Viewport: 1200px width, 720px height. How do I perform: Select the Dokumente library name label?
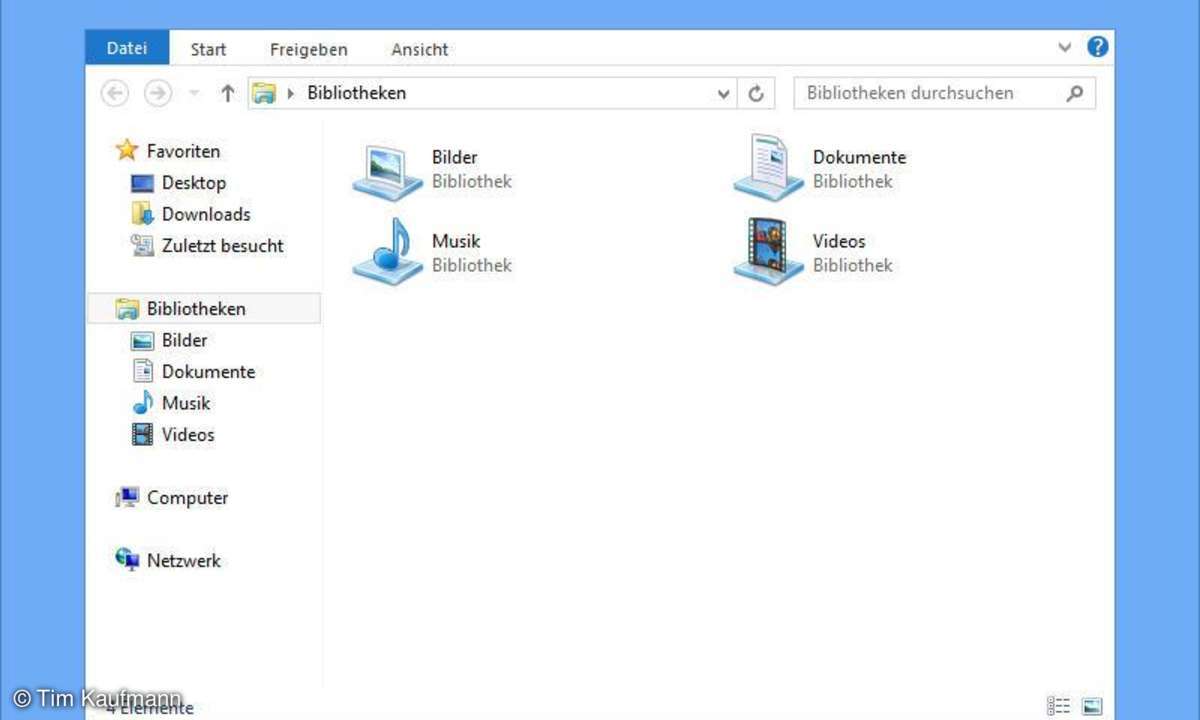pos(859,157)
